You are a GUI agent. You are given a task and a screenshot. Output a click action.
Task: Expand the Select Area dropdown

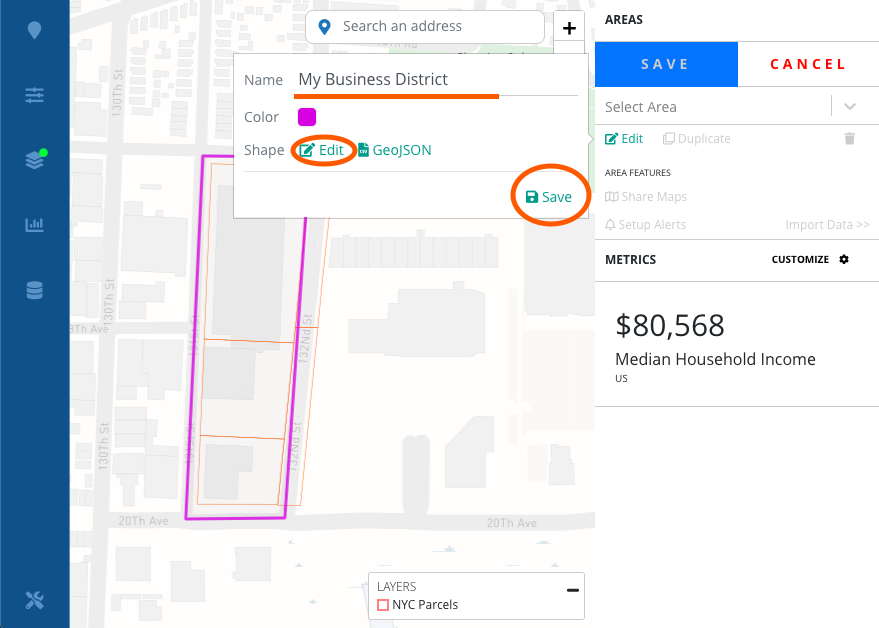click(x=849, y=107)
